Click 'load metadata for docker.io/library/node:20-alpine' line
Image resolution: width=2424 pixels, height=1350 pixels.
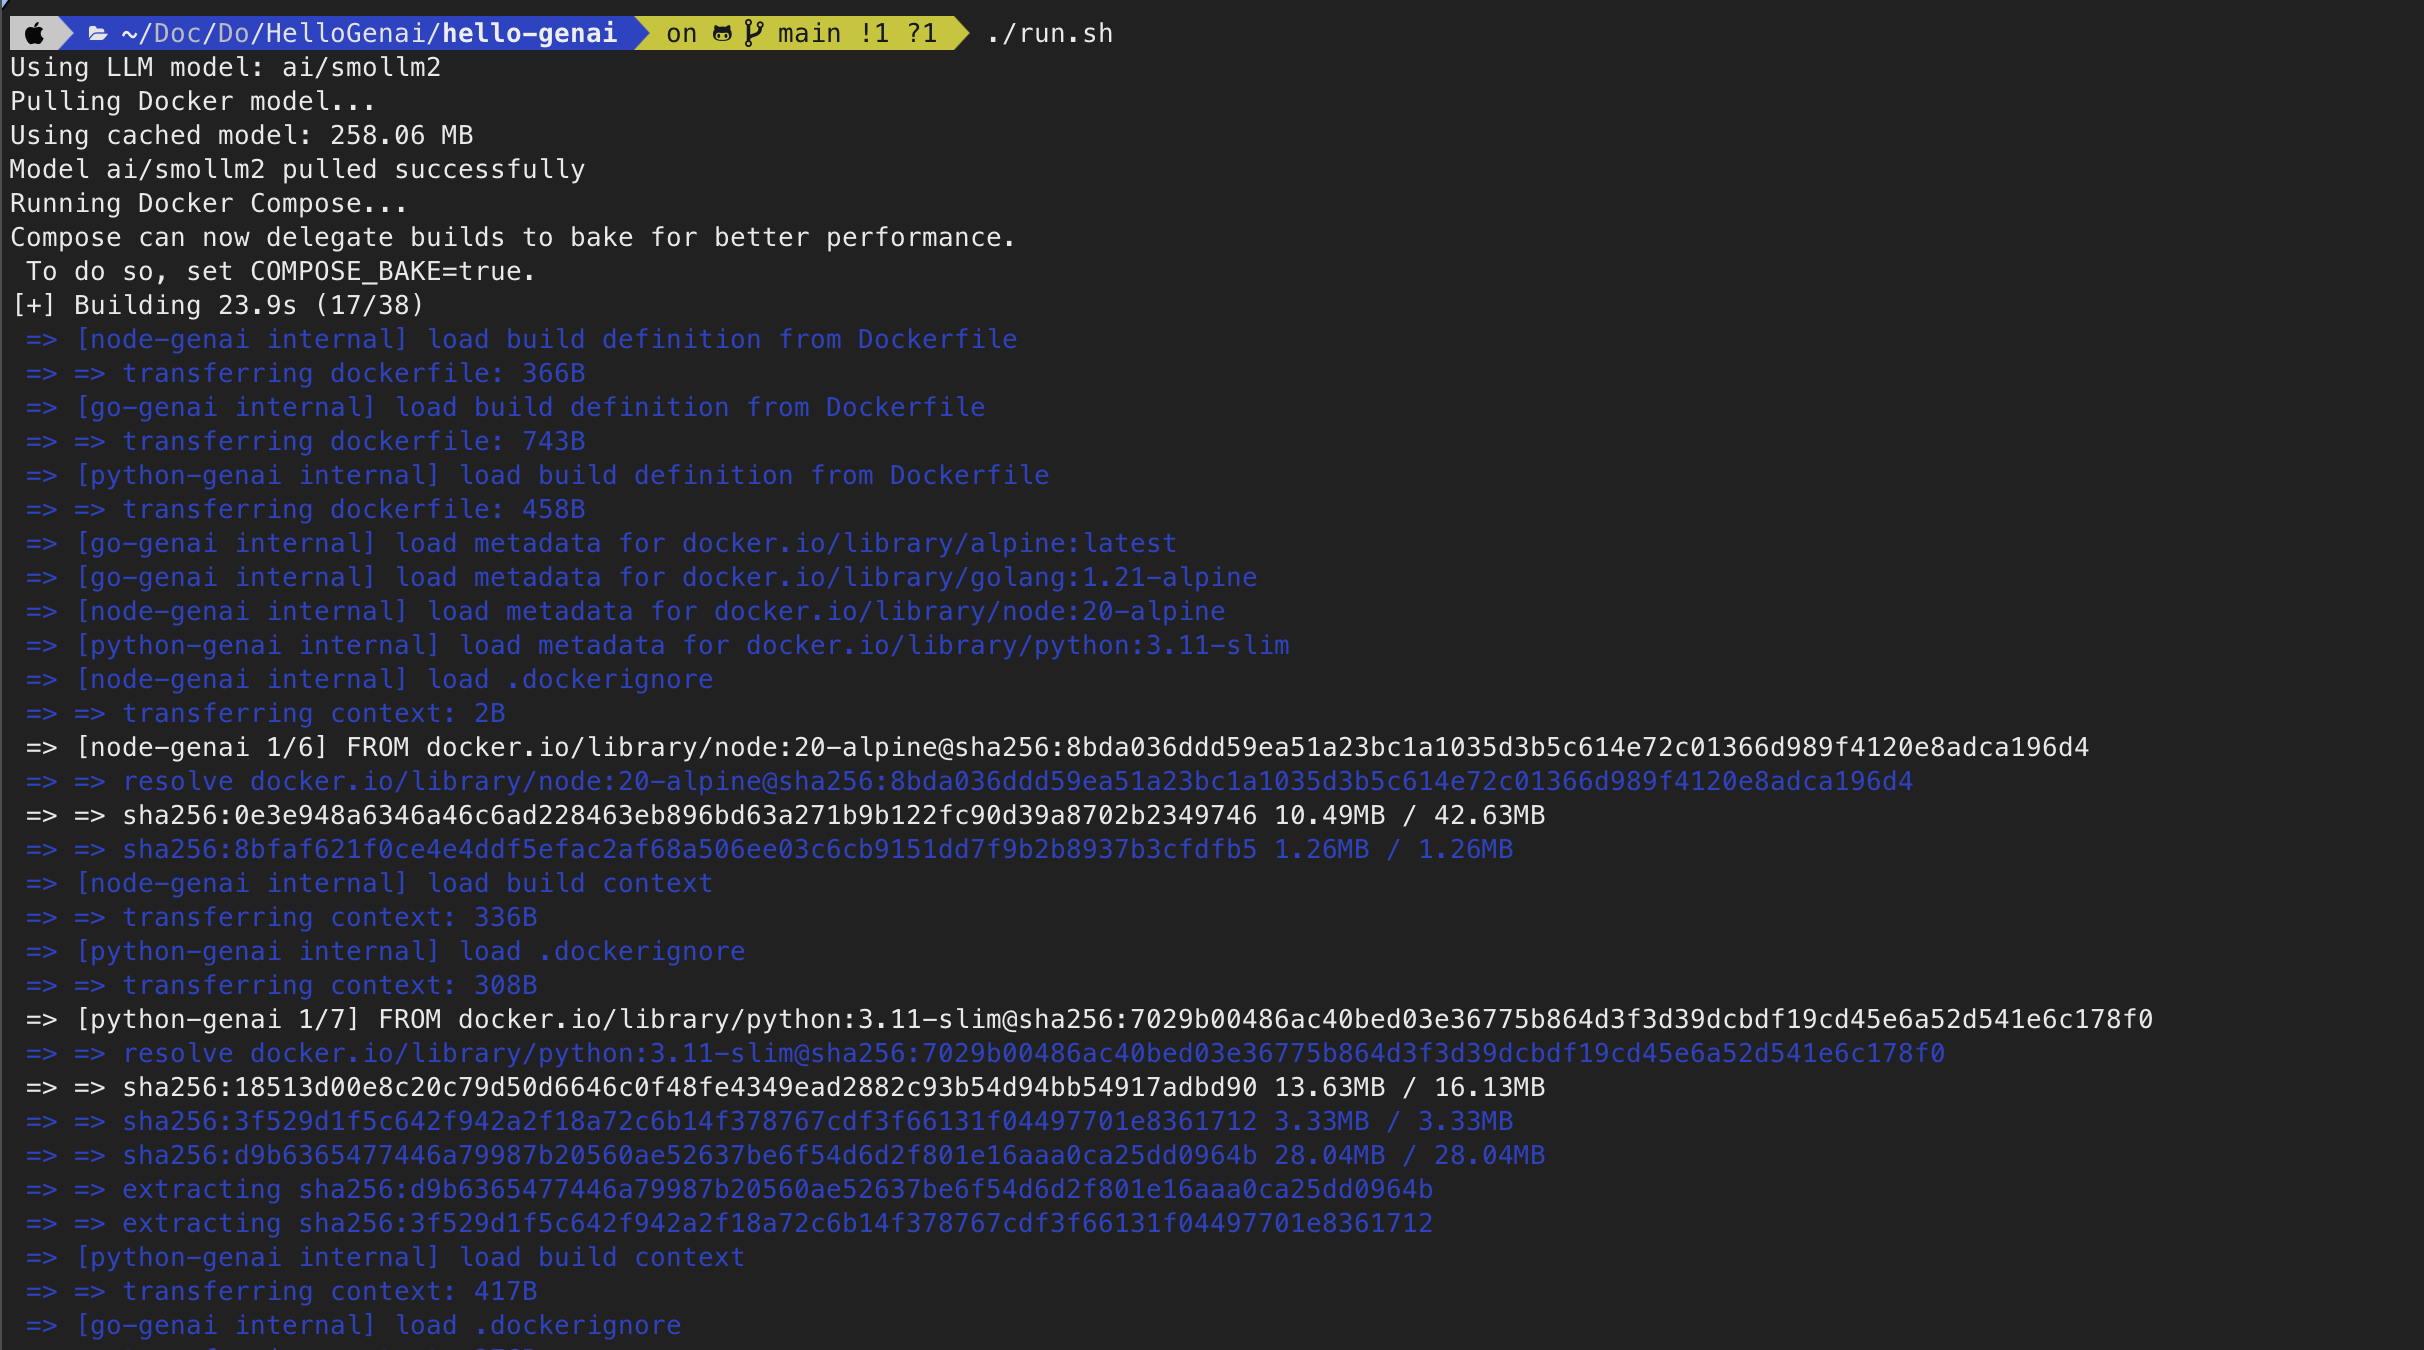pos(625,612)
